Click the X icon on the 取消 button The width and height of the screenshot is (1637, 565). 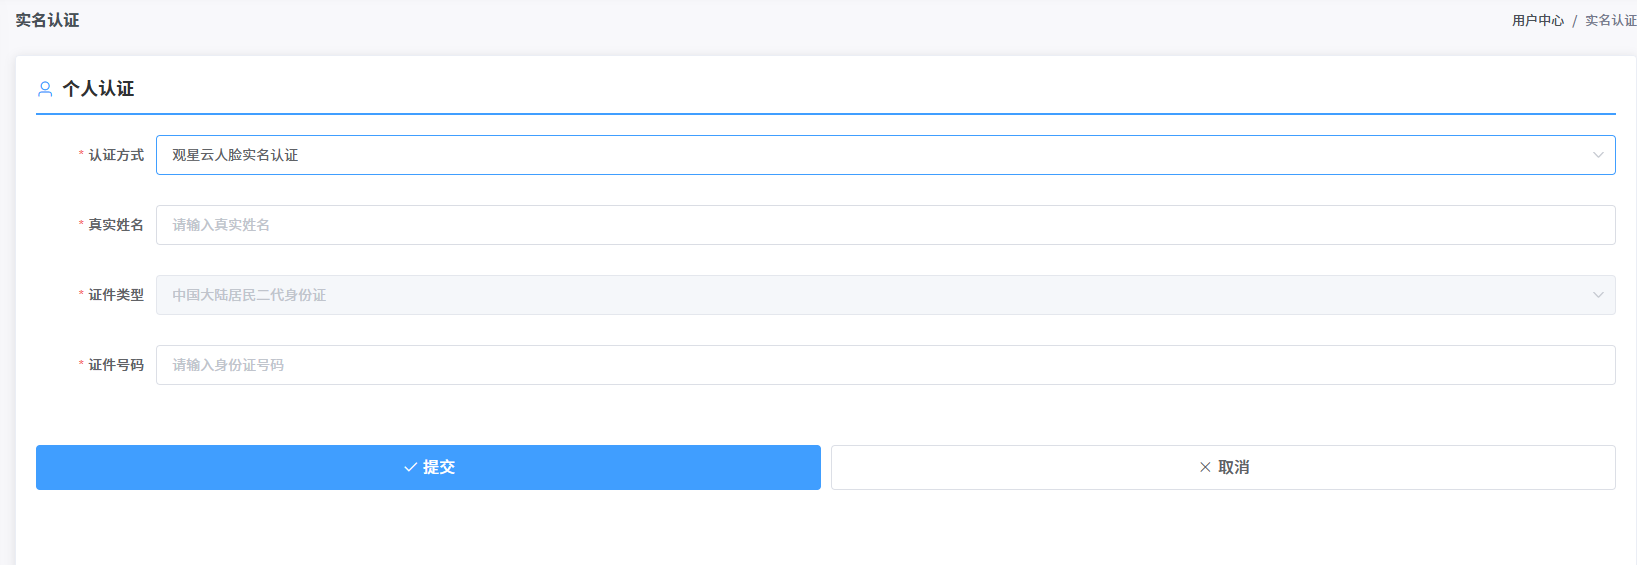(x=1205, y=467)
